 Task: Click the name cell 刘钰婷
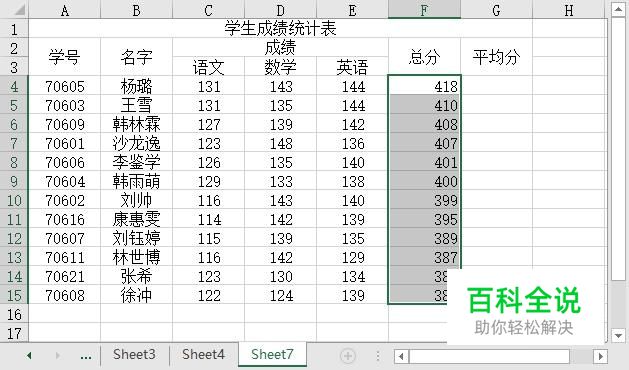(x=136, y=238)
